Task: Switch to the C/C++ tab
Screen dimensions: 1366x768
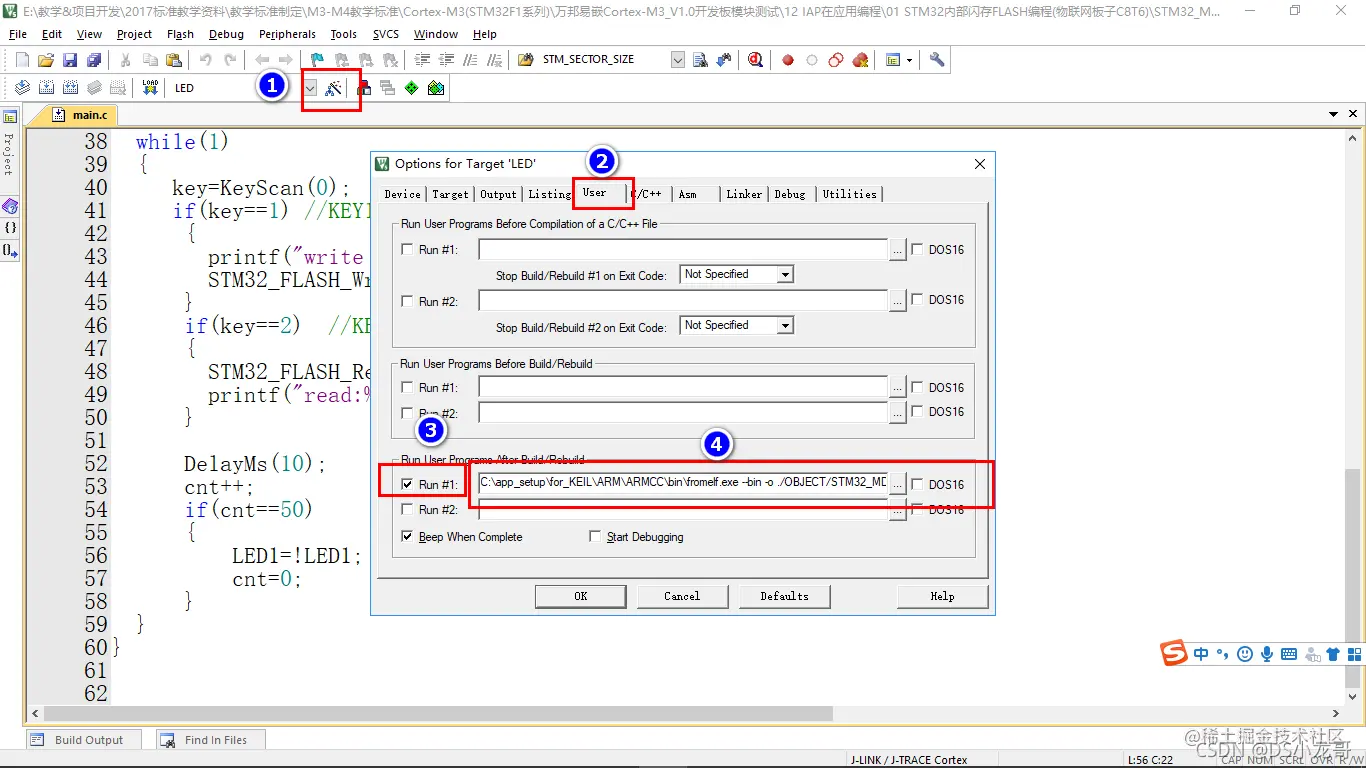Action: click(647, 194)
